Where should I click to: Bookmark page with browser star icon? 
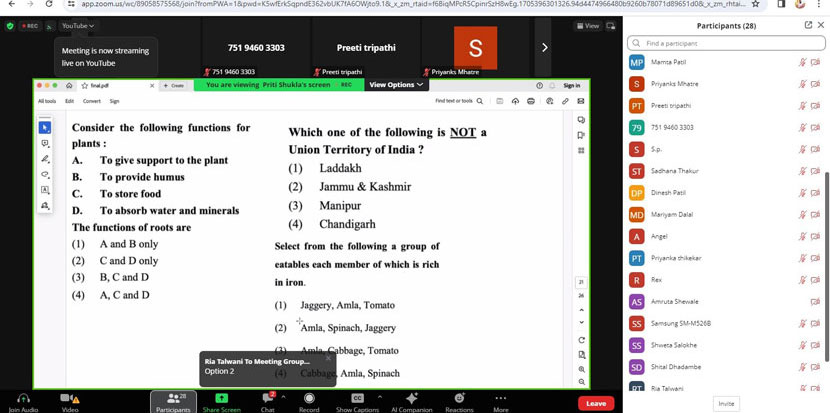755,3
